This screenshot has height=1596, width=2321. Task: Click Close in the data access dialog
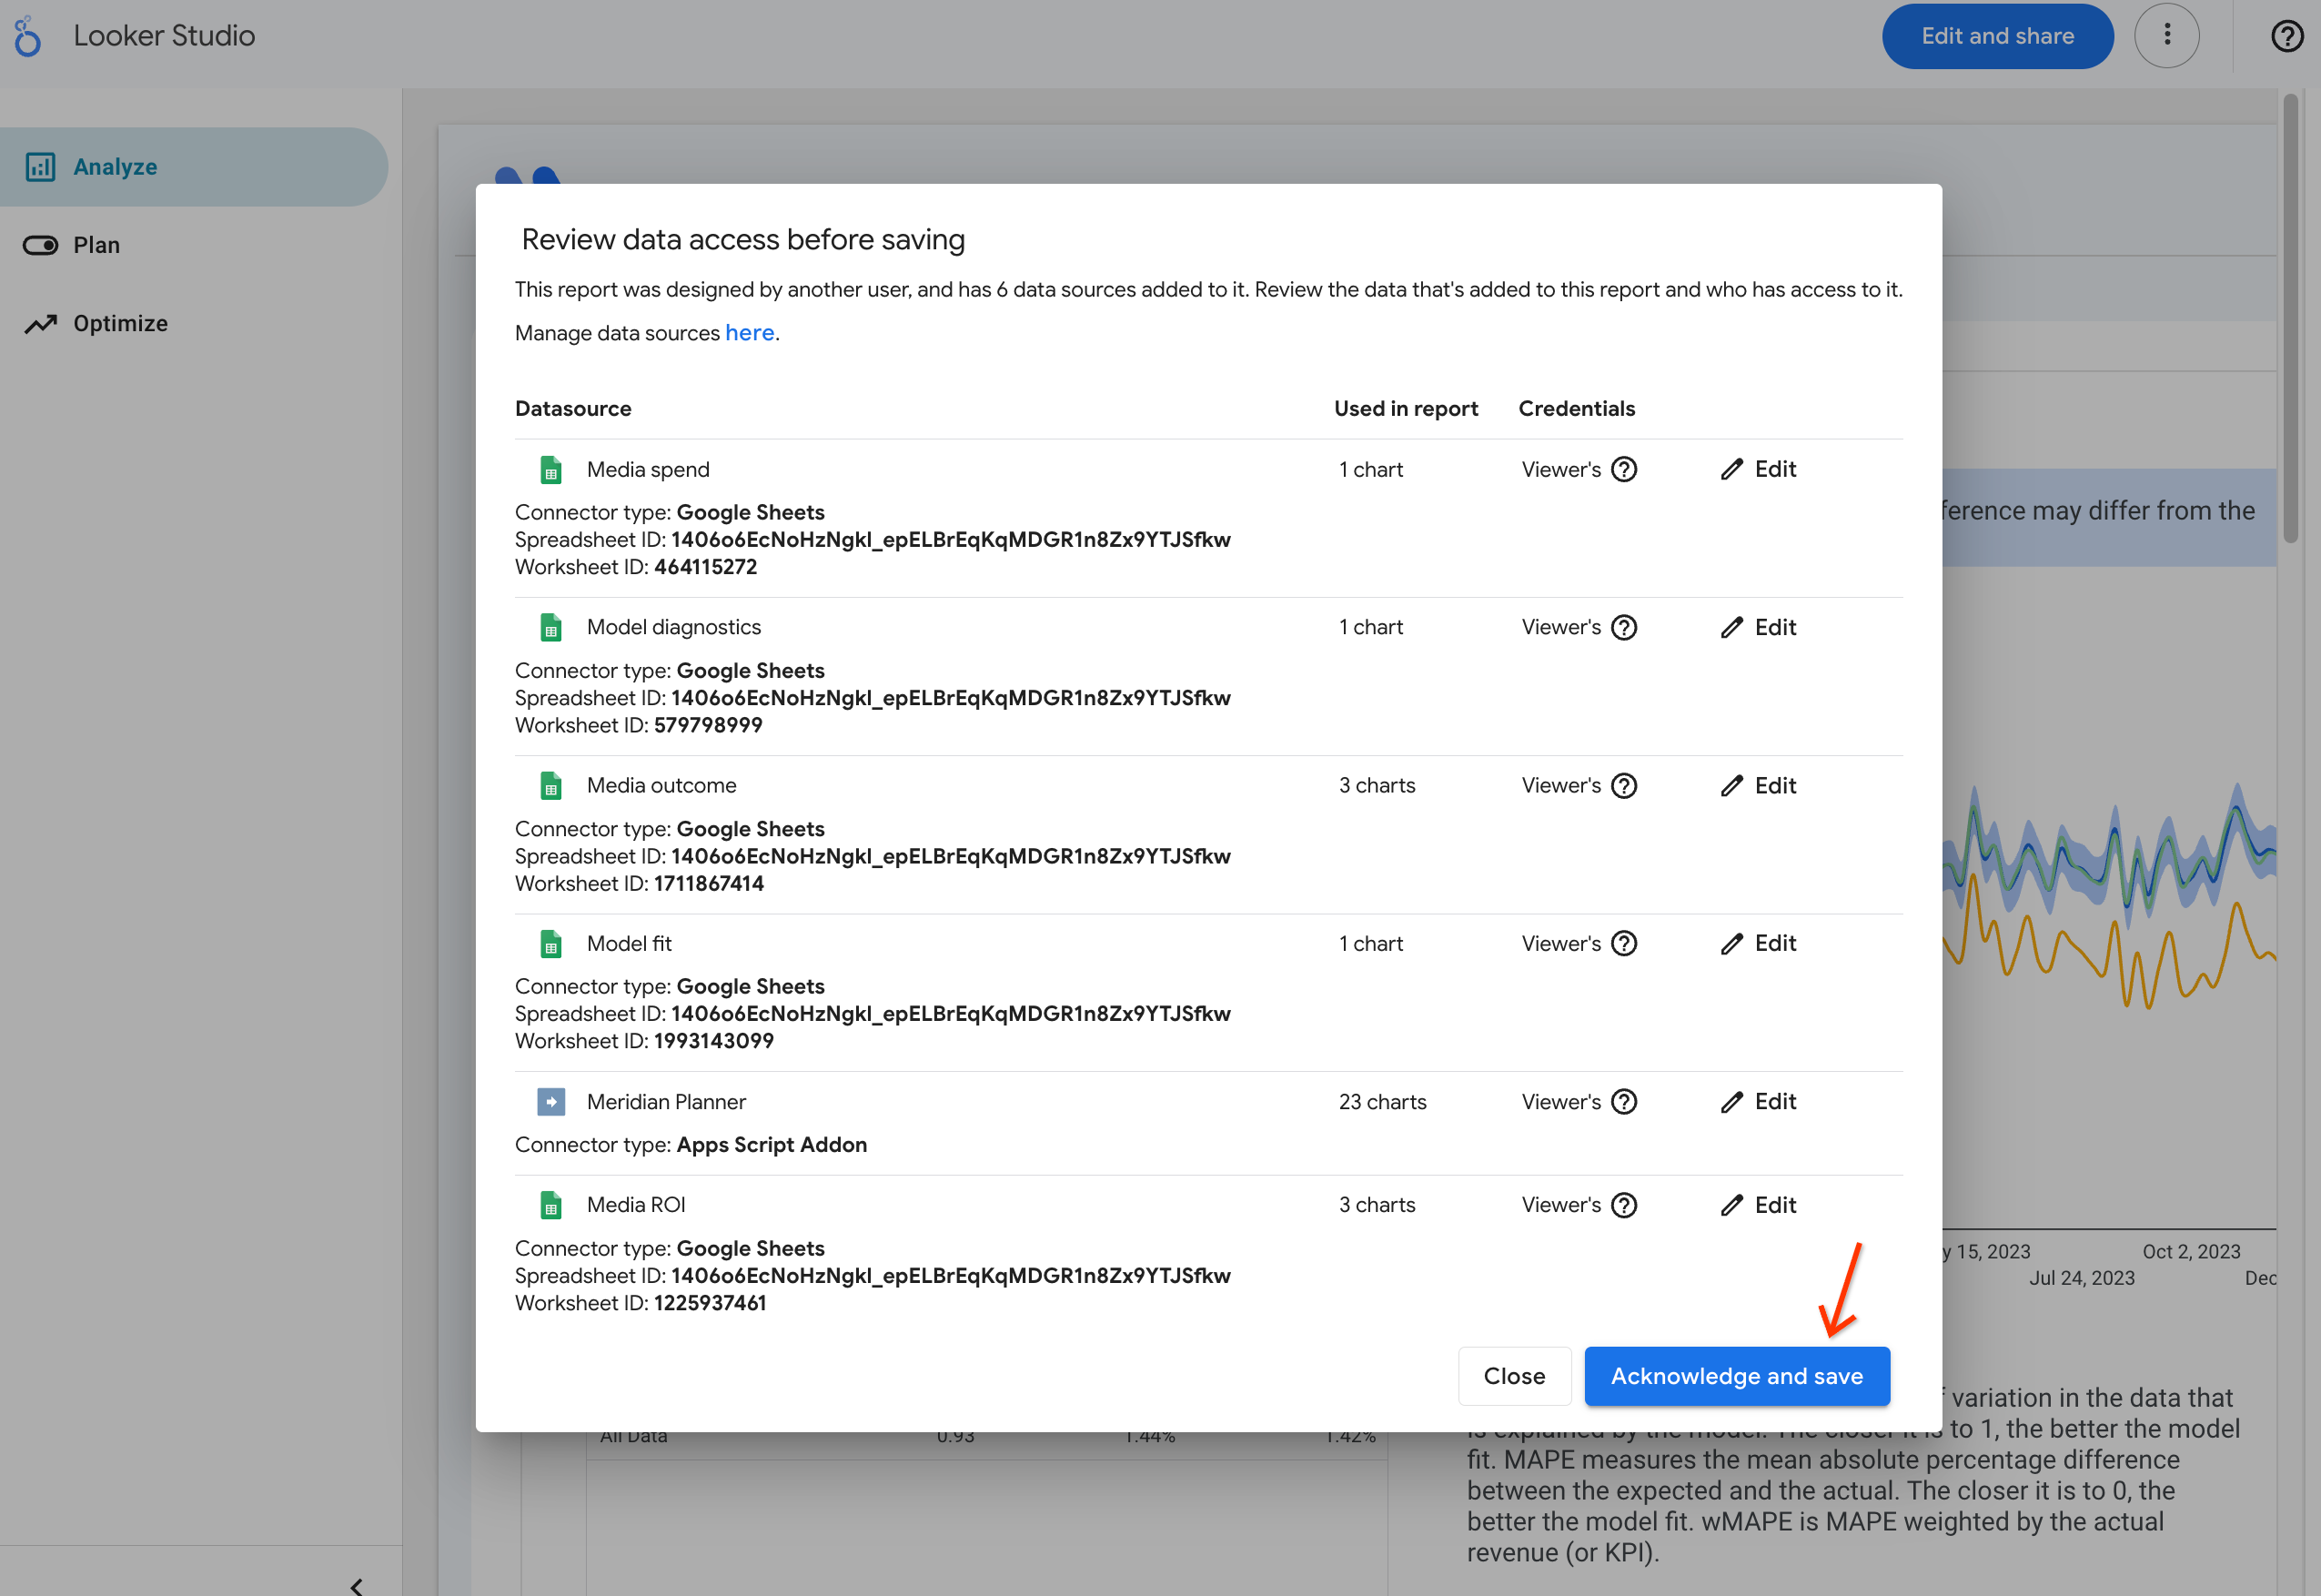[1513, 1375]
